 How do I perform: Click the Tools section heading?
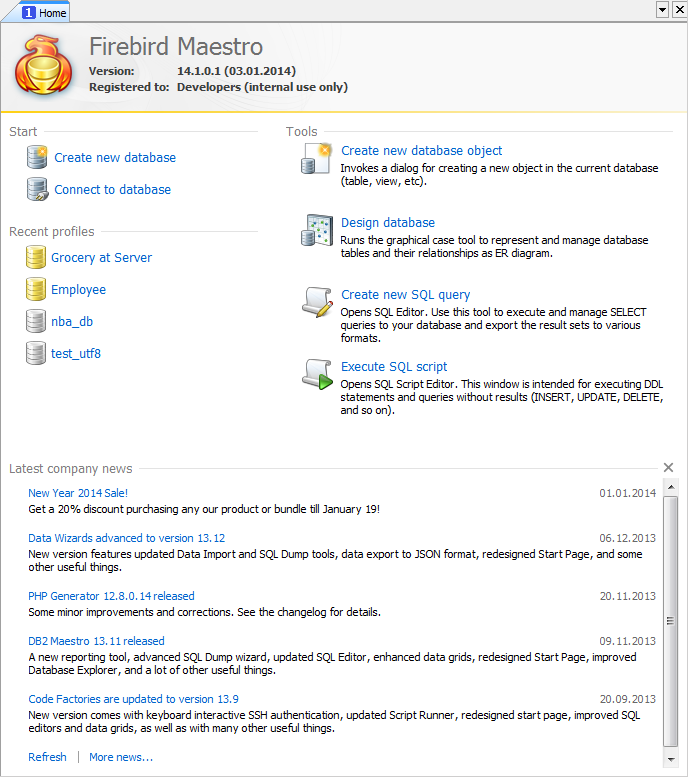[301, 132]
